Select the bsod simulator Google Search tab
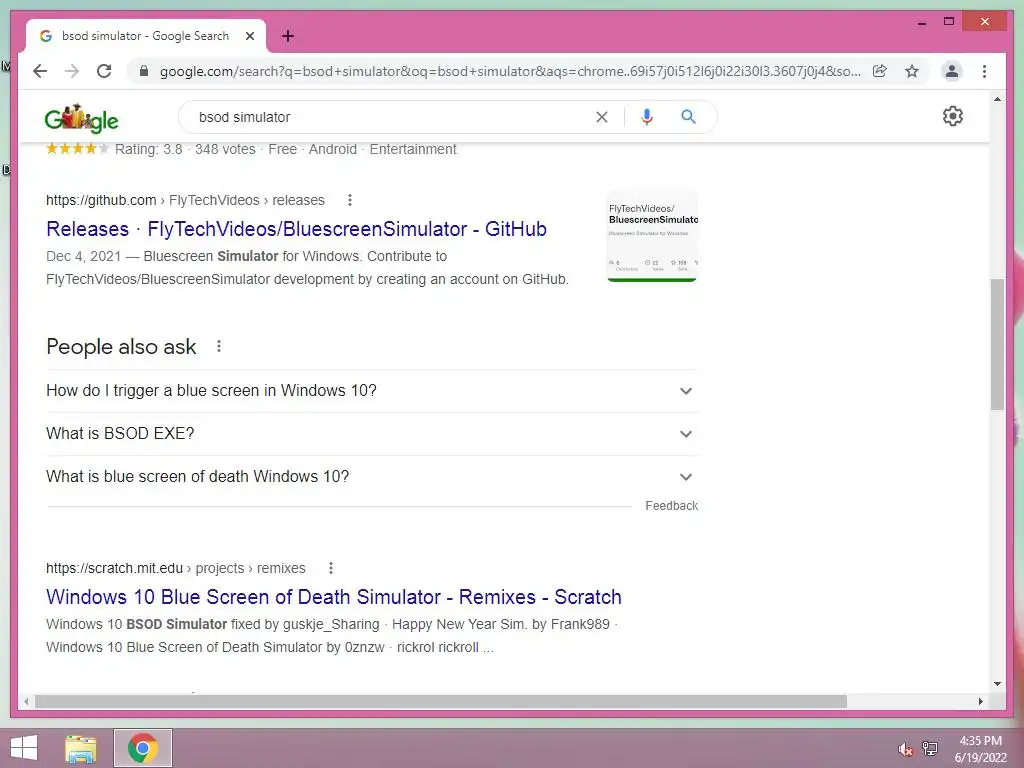Screen dimensions: 1024x768 pos(146,36)
